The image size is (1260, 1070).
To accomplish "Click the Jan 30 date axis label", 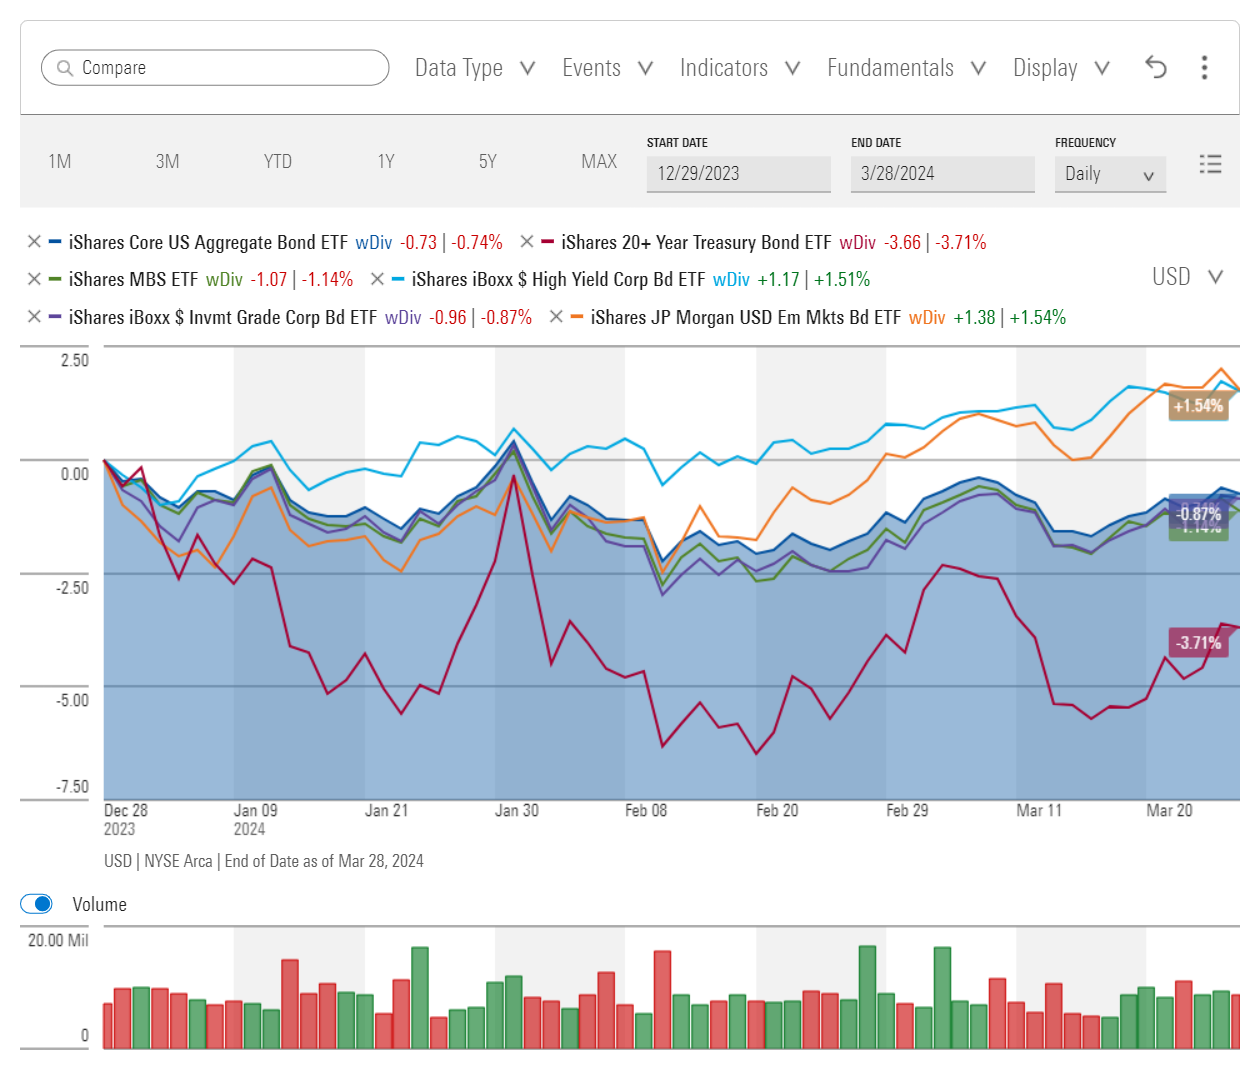I will coord(516,810).
